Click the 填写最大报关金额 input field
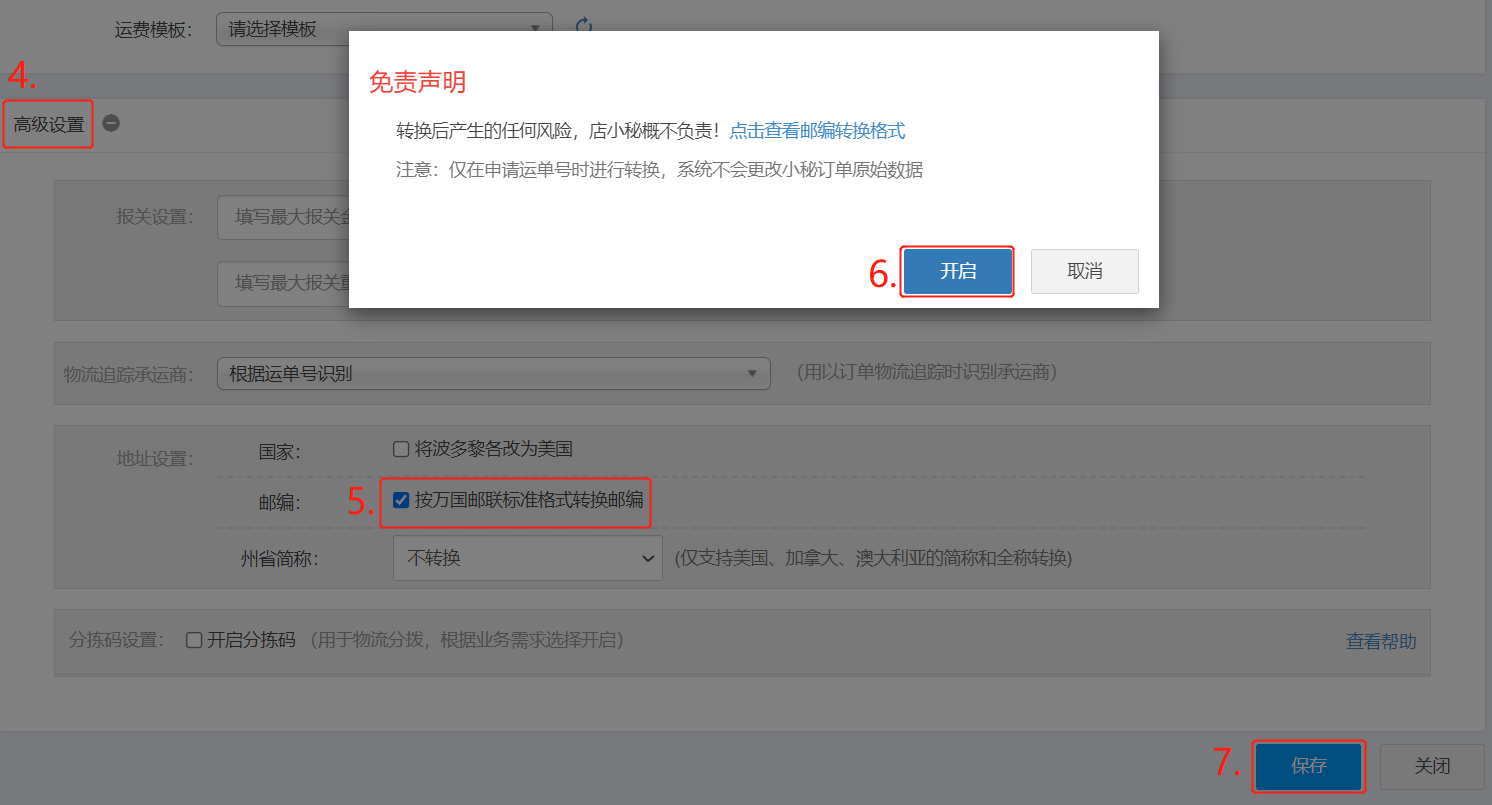This screenshot has height=805, width=1492. click(284, 218)
